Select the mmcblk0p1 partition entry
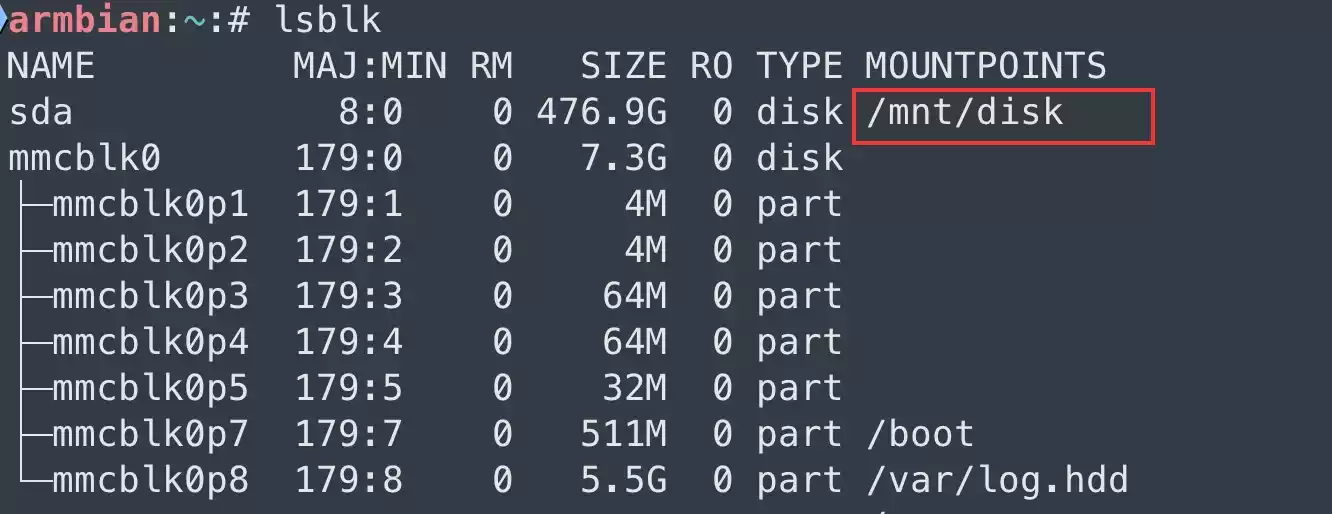1332x514 pixels. pyautogui.click(x=150, y=204)
